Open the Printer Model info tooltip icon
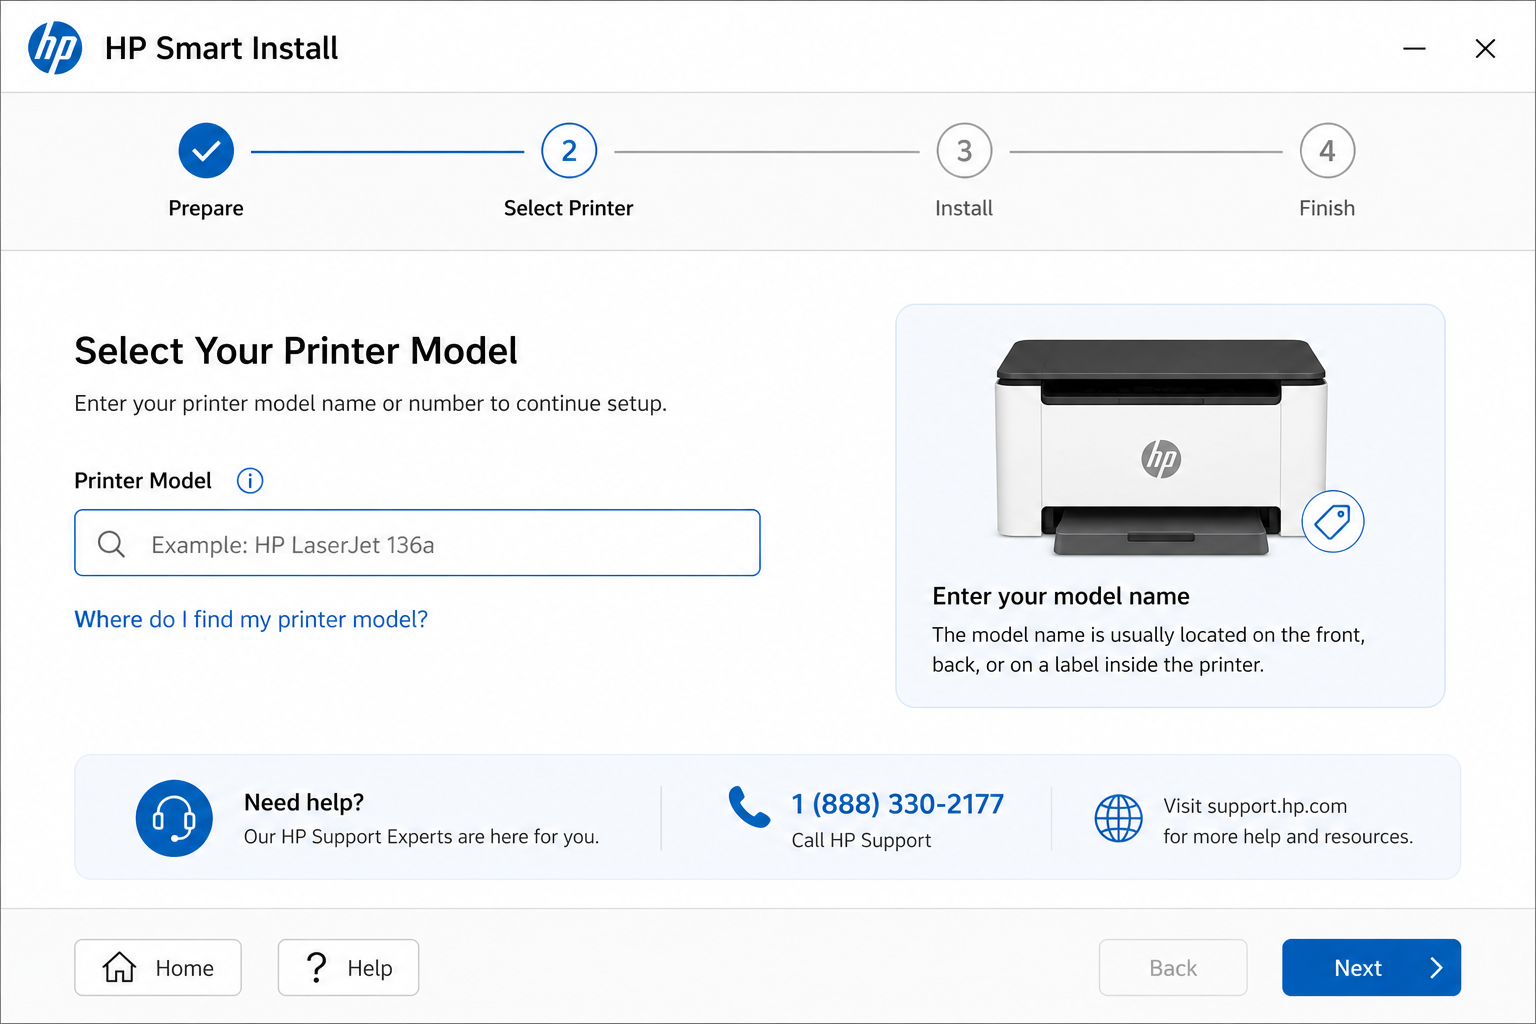Viewport: 1536px width, 1024px height. point(250,481)
